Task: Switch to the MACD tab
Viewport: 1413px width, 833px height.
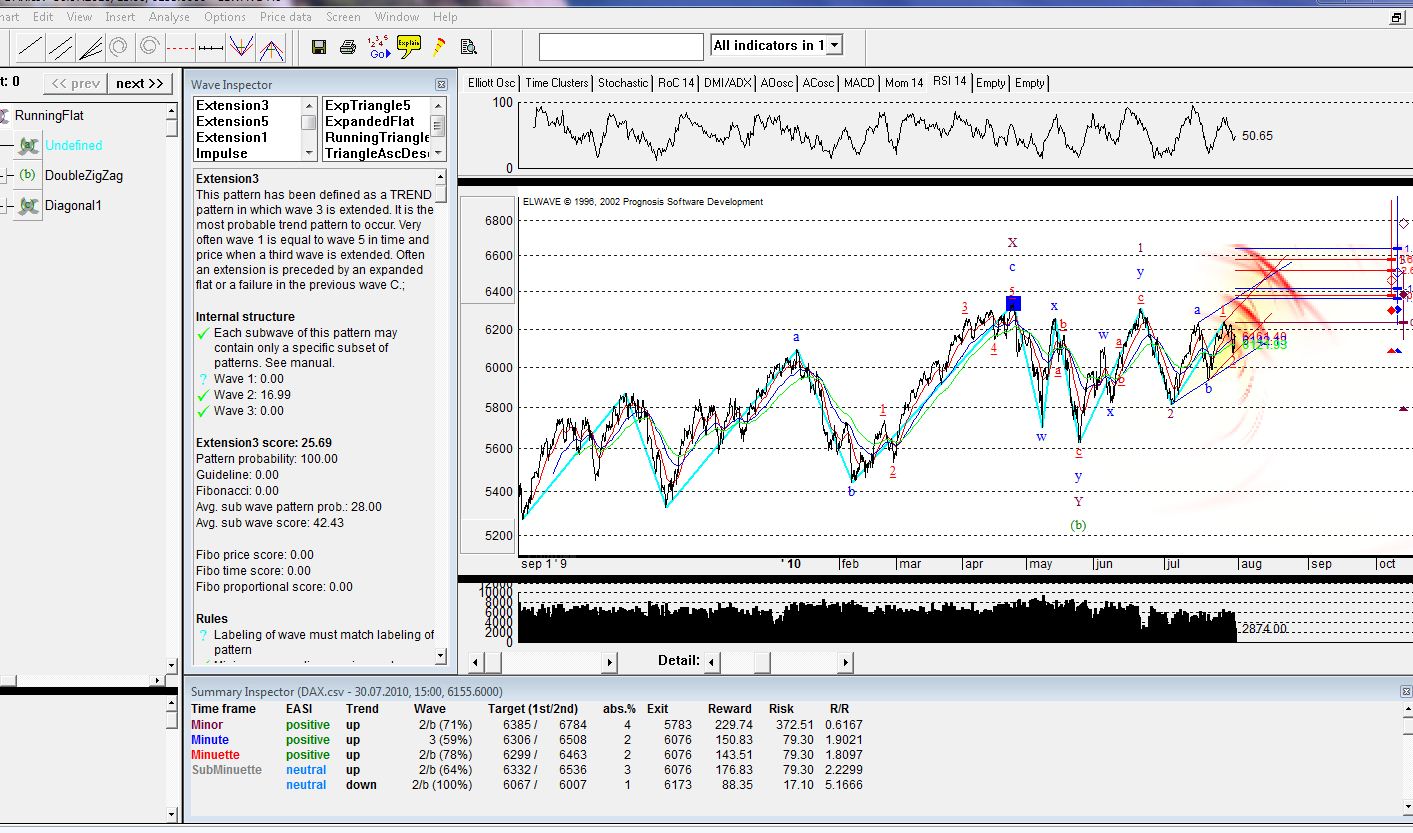Action: (859, 83)
